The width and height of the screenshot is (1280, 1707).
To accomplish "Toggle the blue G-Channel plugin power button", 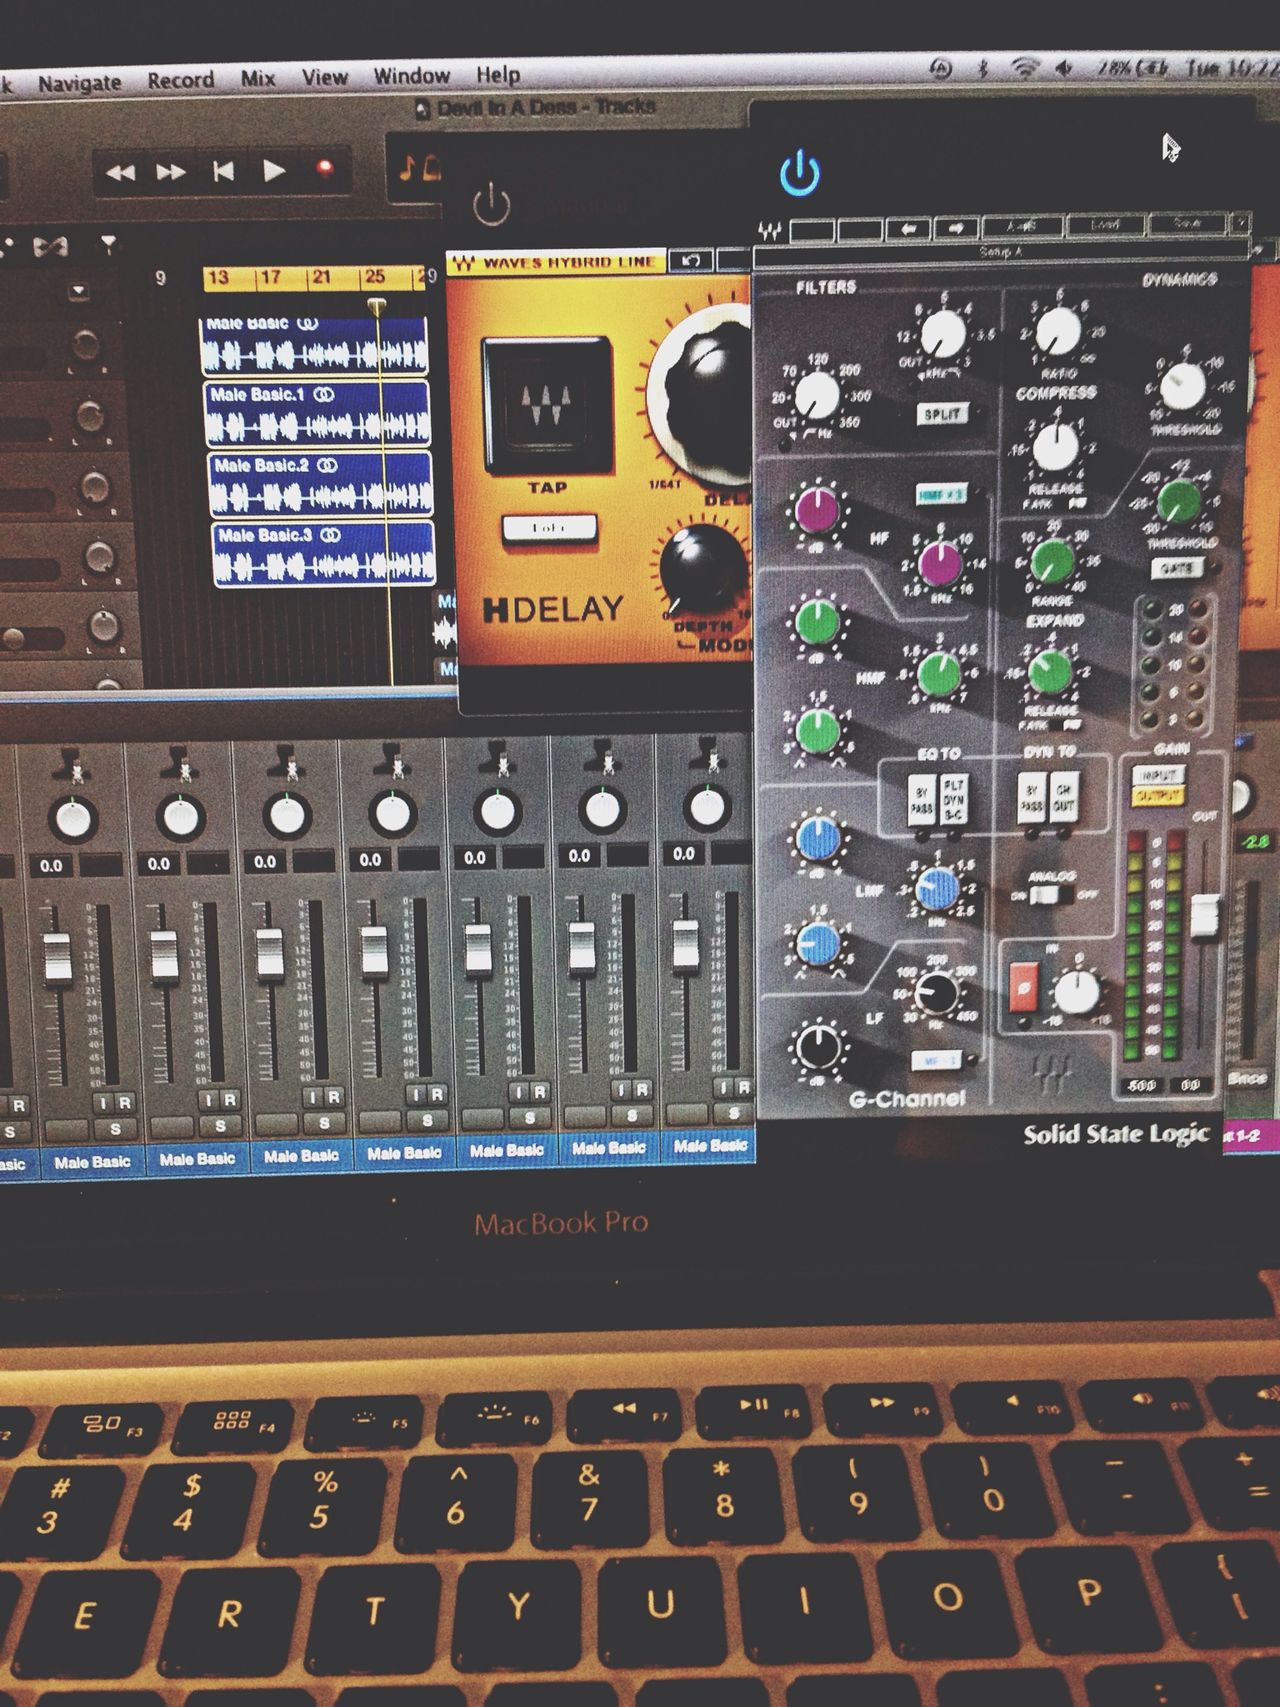I will (800, 173).
